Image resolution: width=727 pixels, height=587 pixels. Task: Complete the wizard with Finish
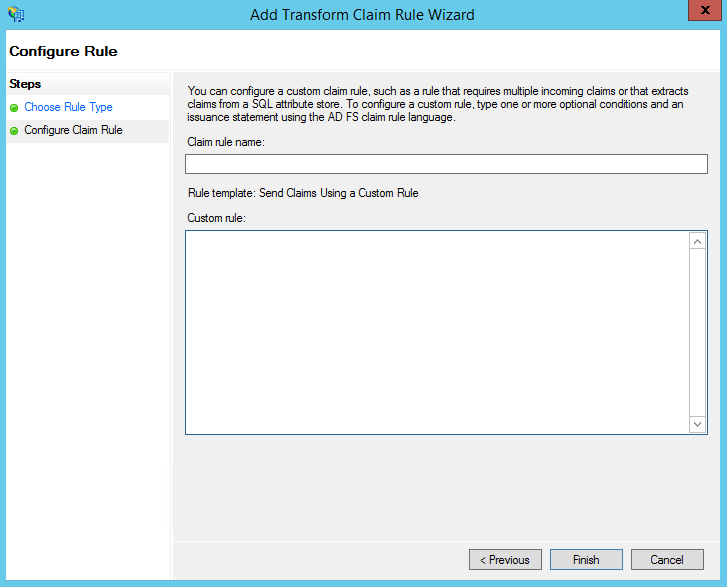pos(585,560)
